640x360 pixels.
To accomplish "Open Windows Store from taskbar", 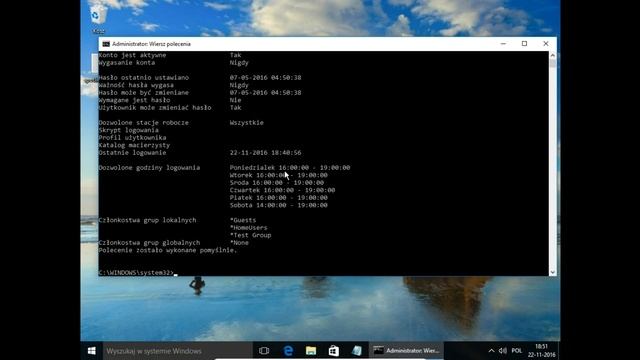I will (334, 351).
